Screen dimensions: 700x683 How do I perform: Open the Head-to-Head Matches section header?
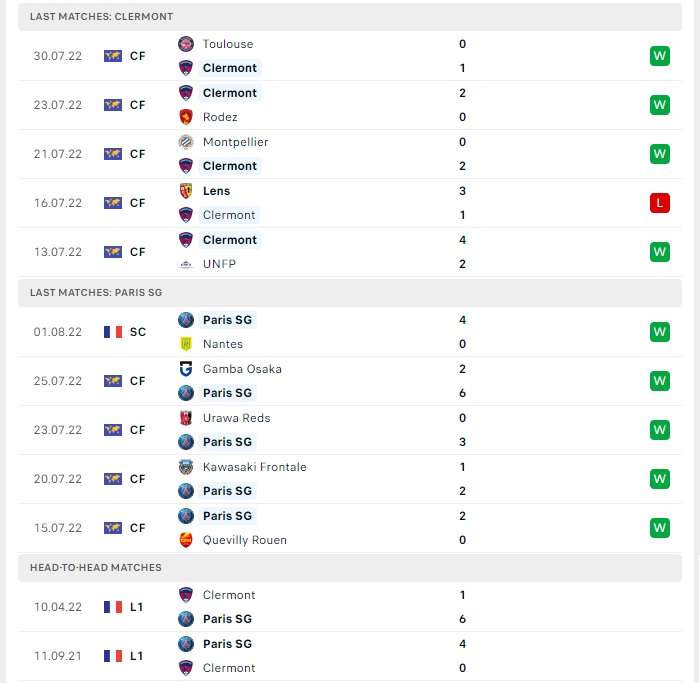click(x=350, y=568)
